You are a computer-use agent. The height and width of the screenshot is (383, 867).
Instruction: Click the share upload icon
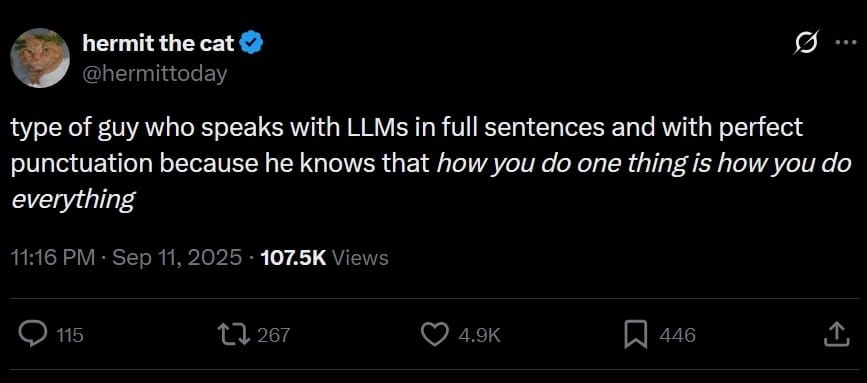click(x=836, y=334)
